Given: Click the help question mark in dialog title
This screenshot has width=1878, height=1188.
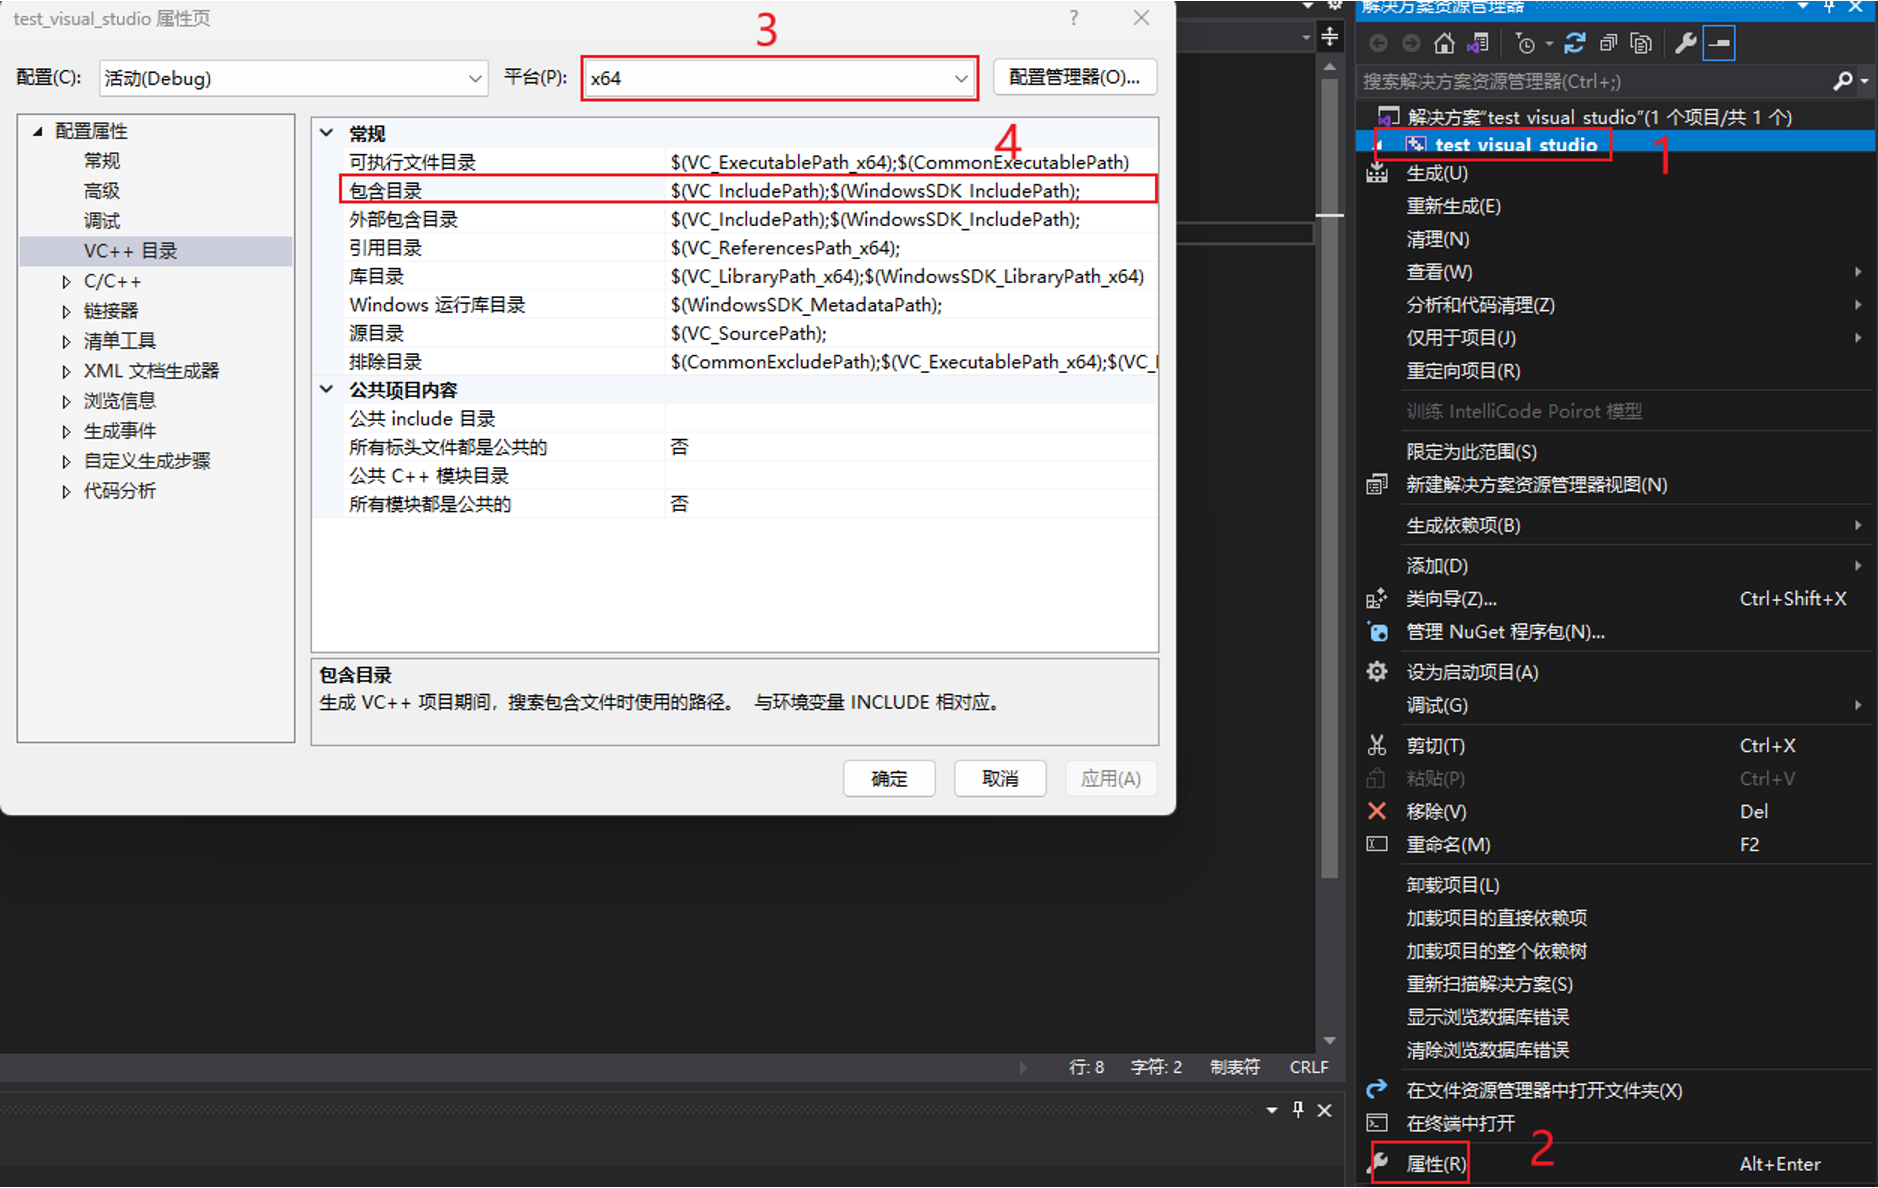Looking at the screenshot, I should [x=1073, y=18].
